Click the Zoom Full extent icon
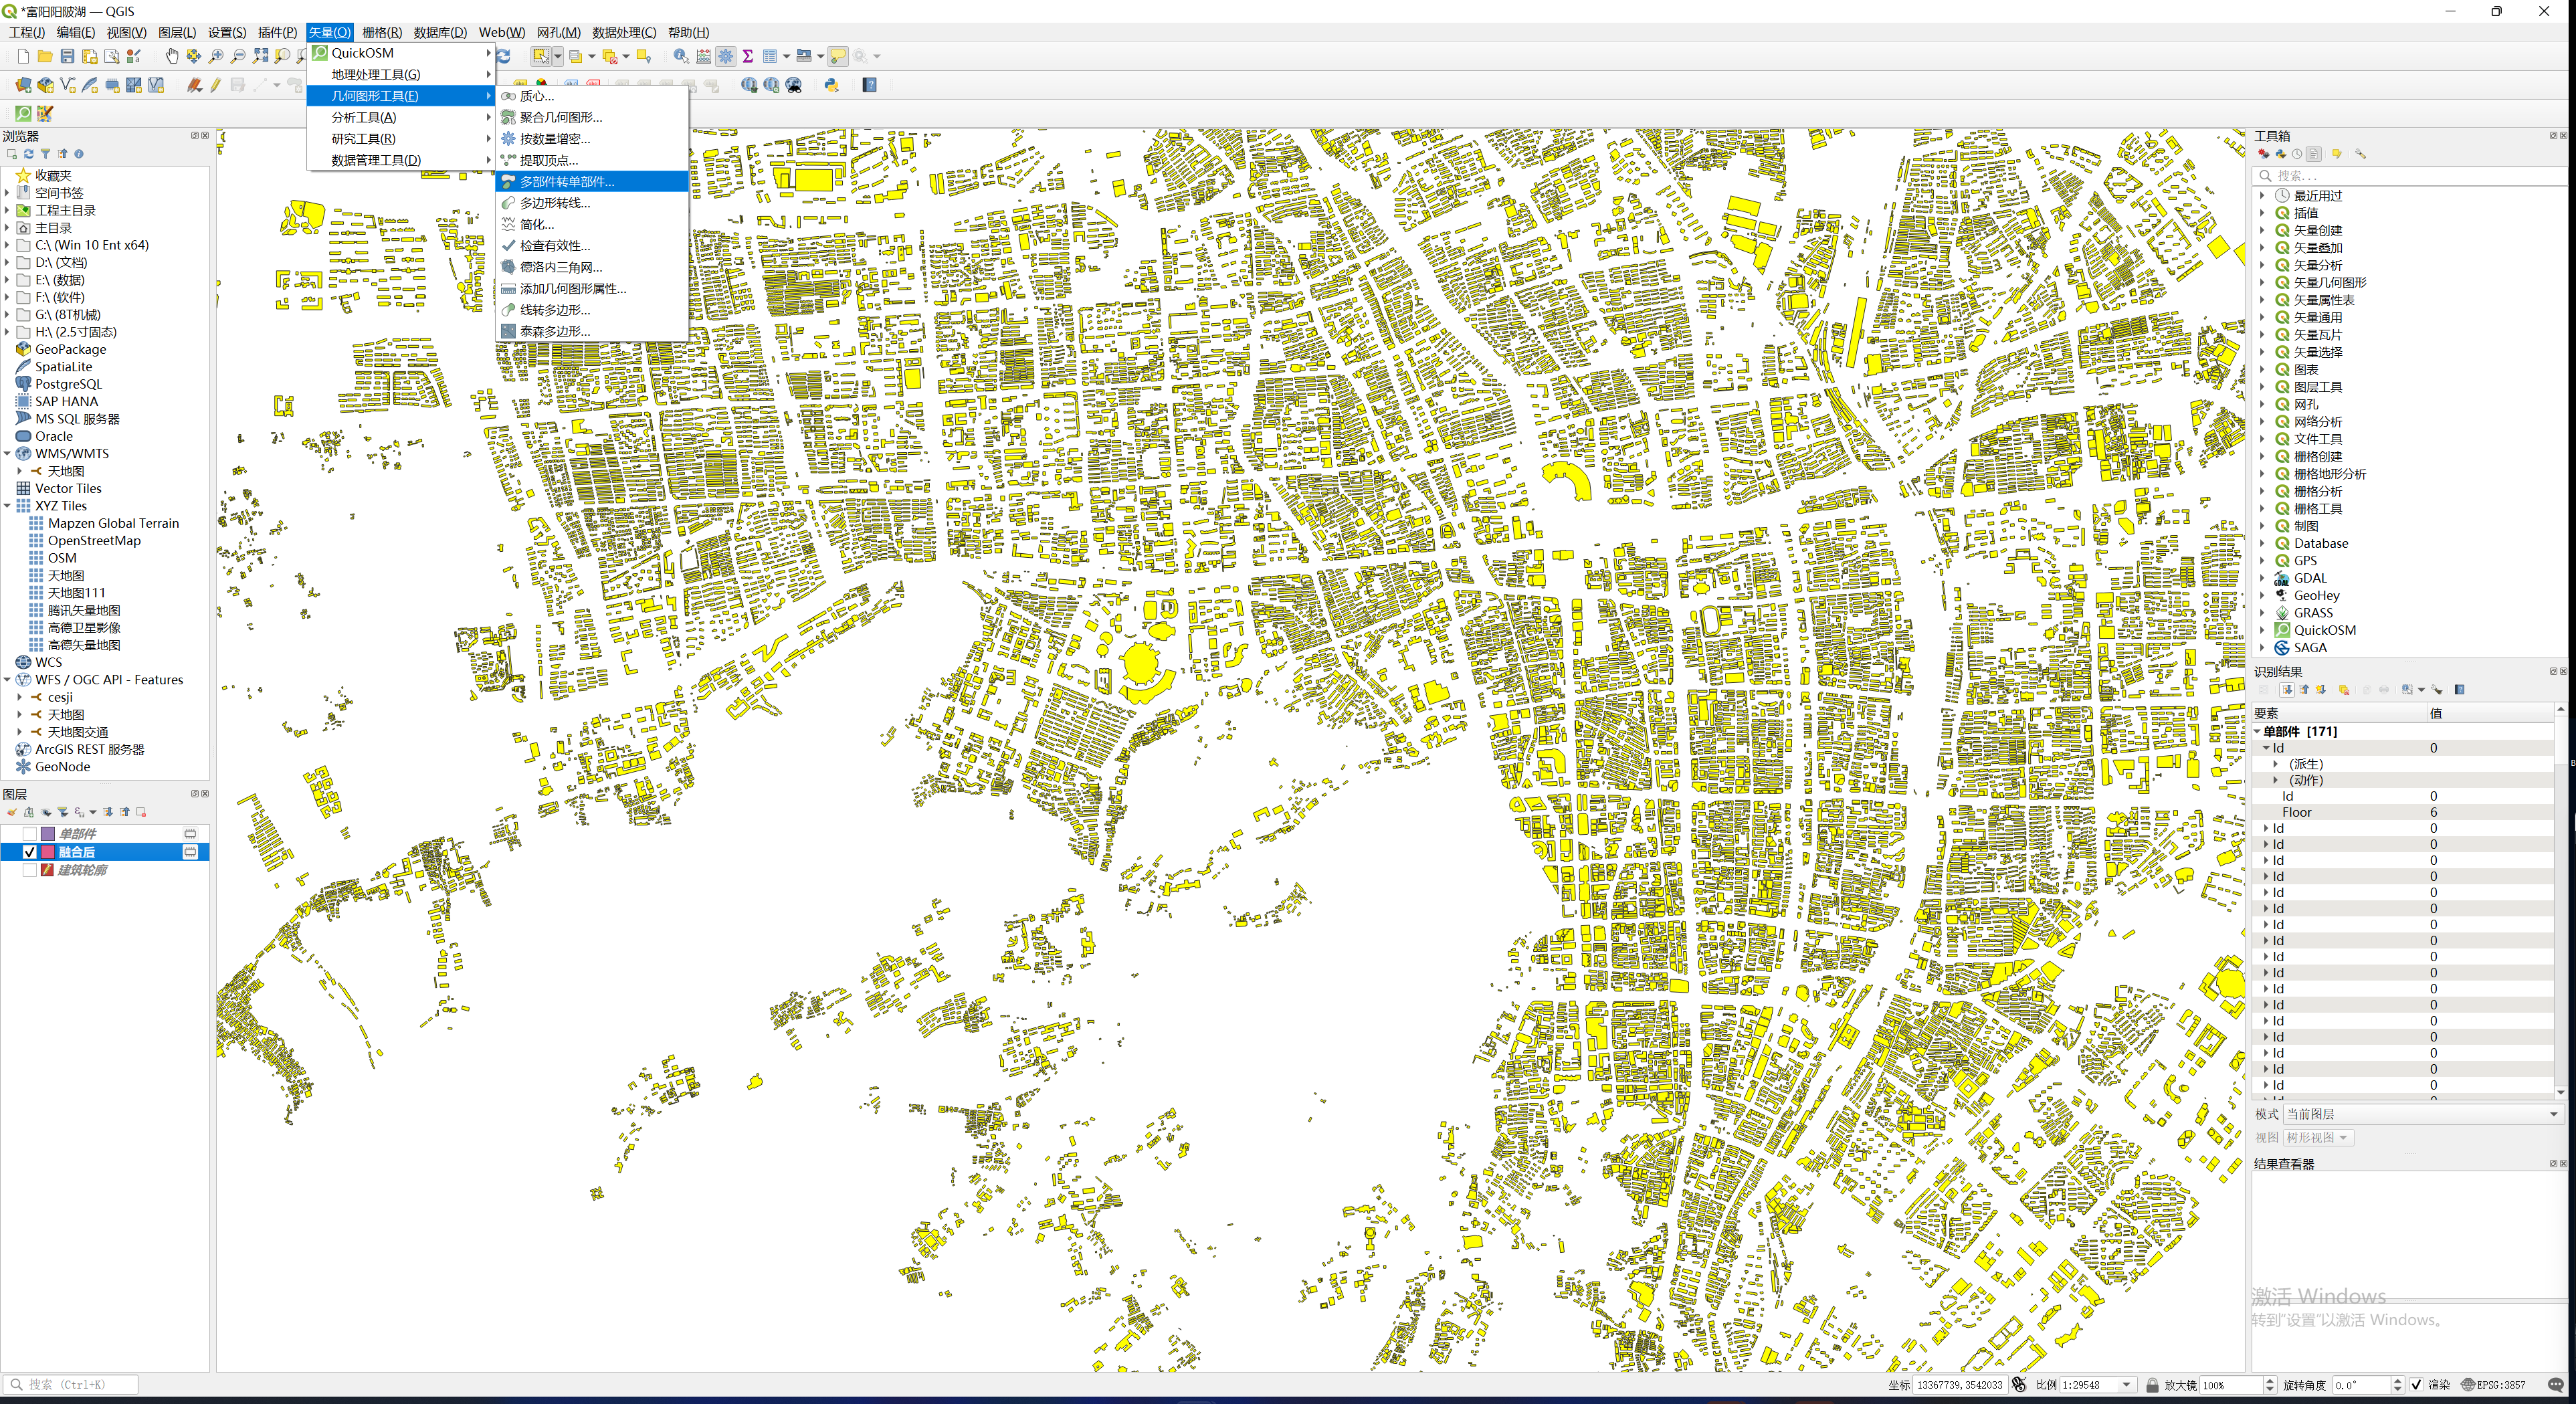Viewport: 2576px width, 1404px height. (260, 56)
